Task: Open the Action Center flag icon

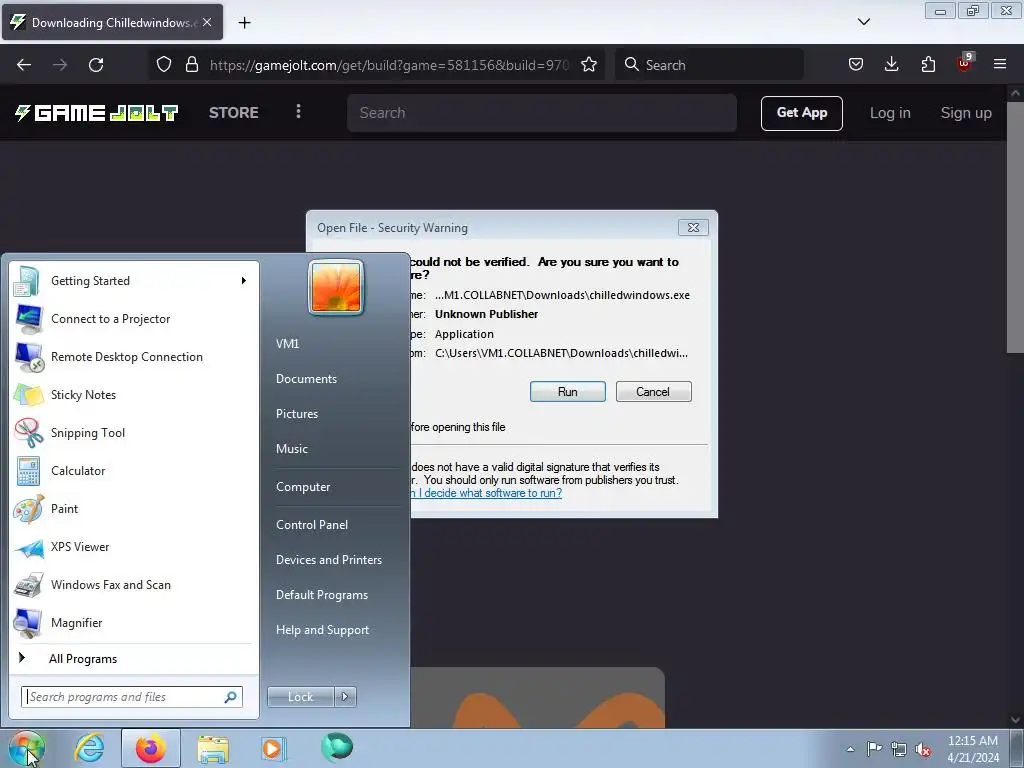Action: 874,748
